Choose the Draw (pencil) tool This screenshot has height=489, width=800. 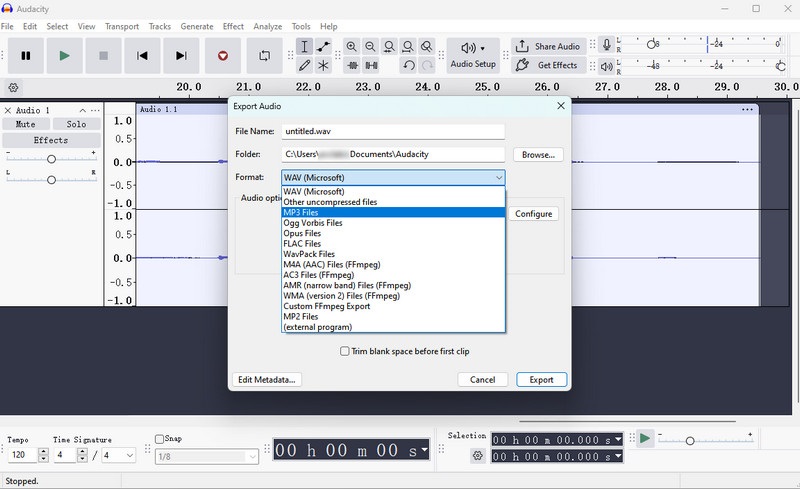click(x=304, y=65)
